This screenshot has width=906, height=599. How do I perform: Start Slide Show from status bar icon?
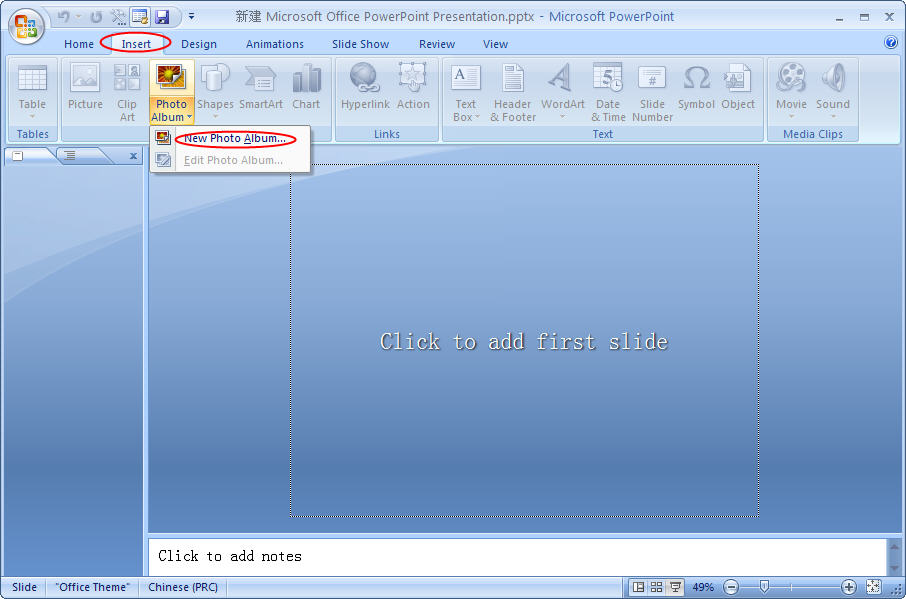[x=675, y=587]
